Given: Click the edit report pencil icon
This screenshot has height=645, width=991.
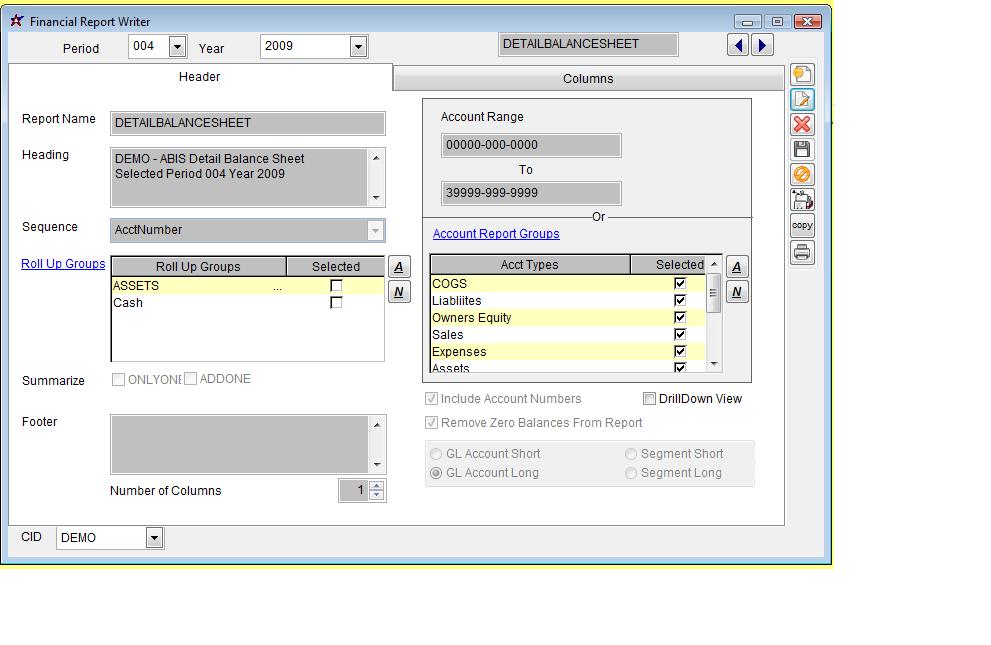Looking at the screenshot, I should 802,100.
